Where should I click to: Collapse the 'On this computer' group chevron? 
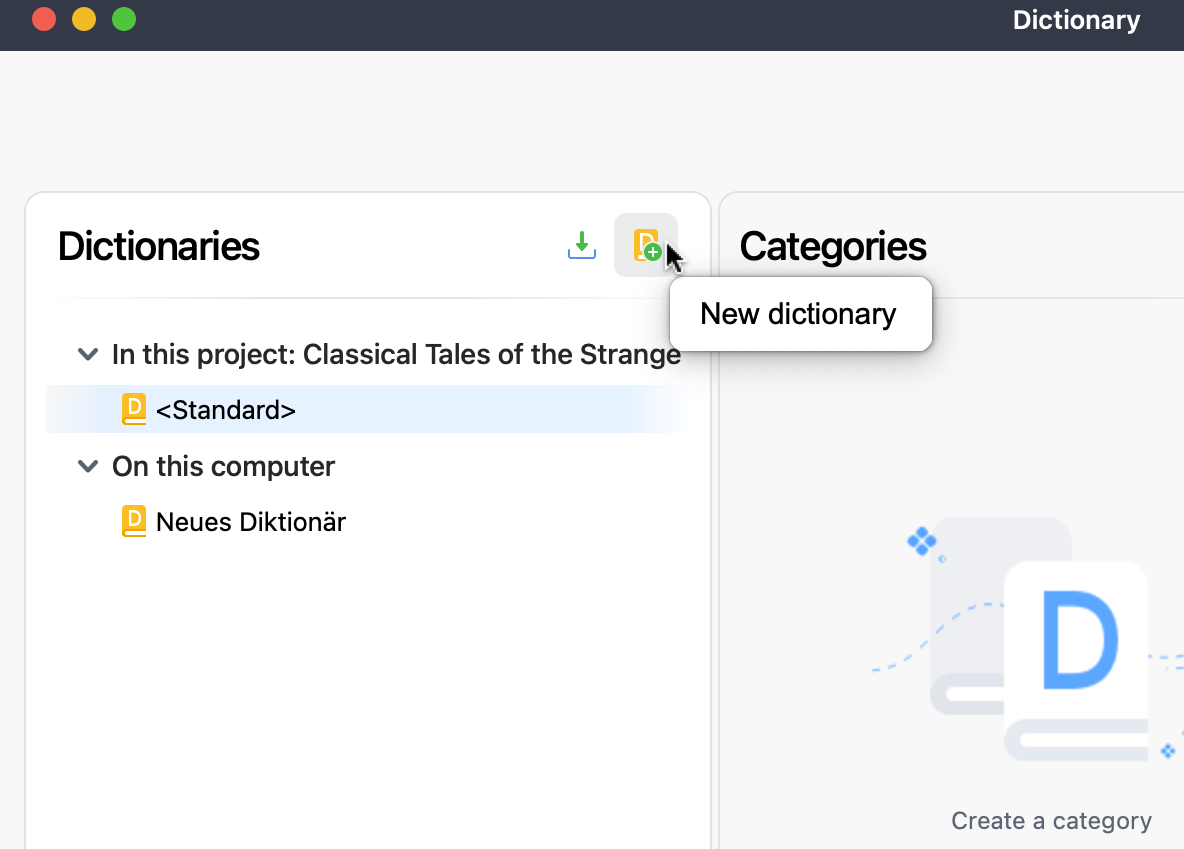(88, 466)
